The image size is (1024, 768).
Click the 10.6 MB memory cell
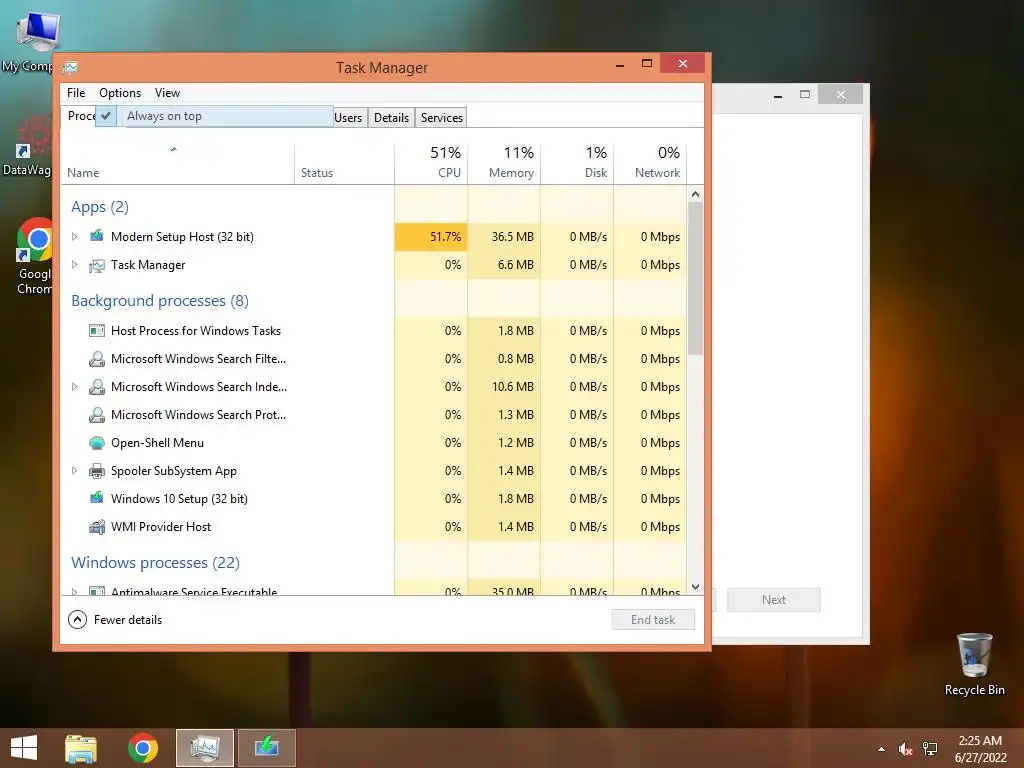coord(504,387)
